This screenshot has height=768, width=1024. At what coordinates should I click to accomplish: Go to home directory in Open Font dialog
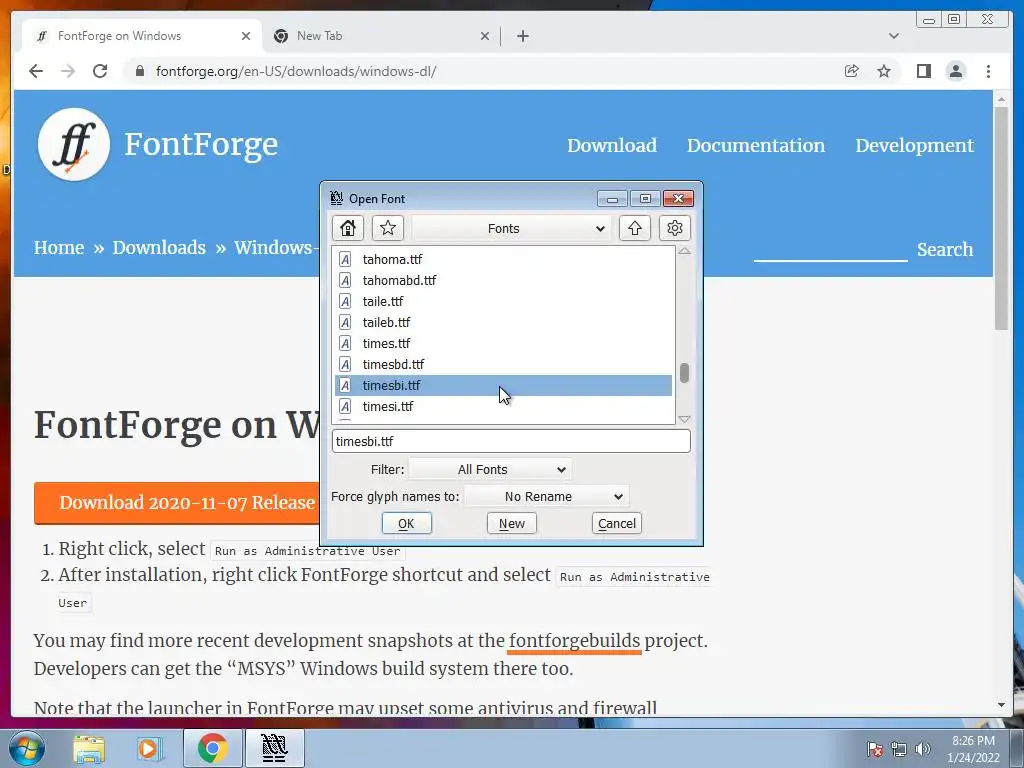click(x=347, y=228)
